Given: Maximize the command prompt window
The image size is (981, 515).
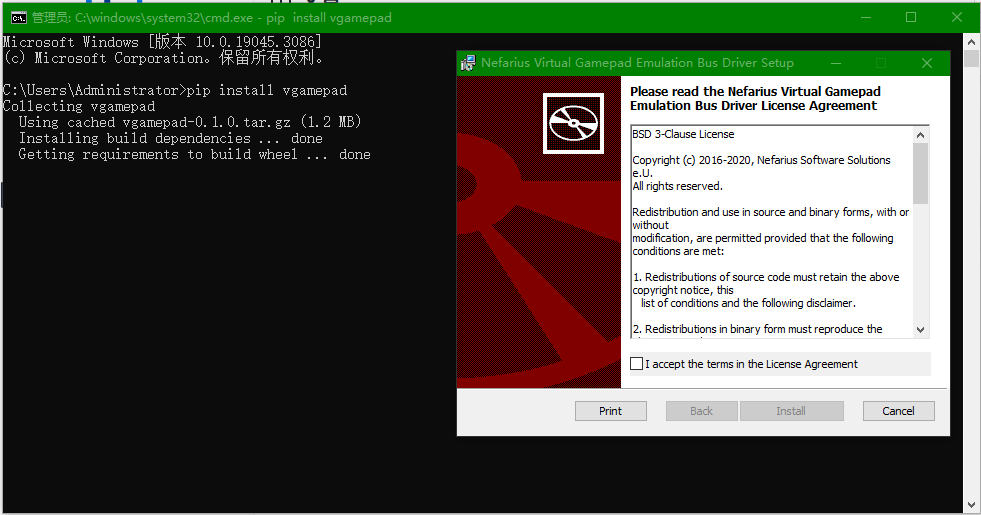Looking at the screenshot, I should point(911,17).
